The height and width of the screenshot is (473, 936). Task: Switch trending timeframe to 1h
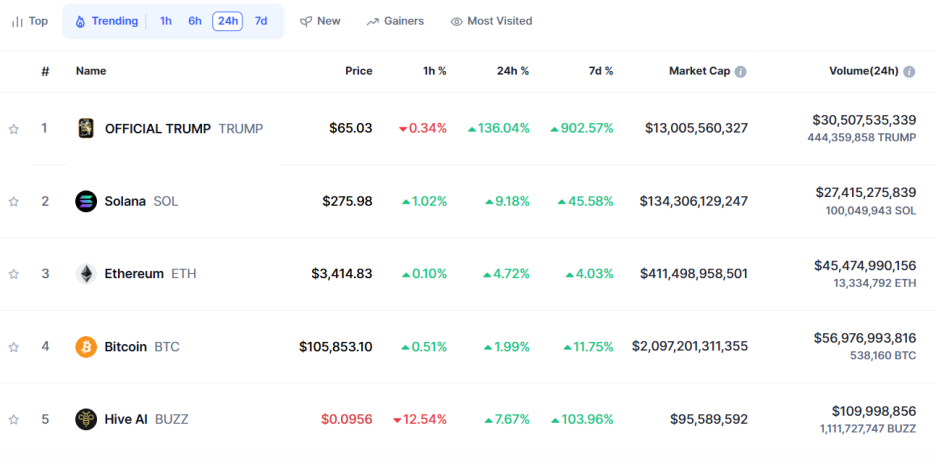click(x=165, y=22)
